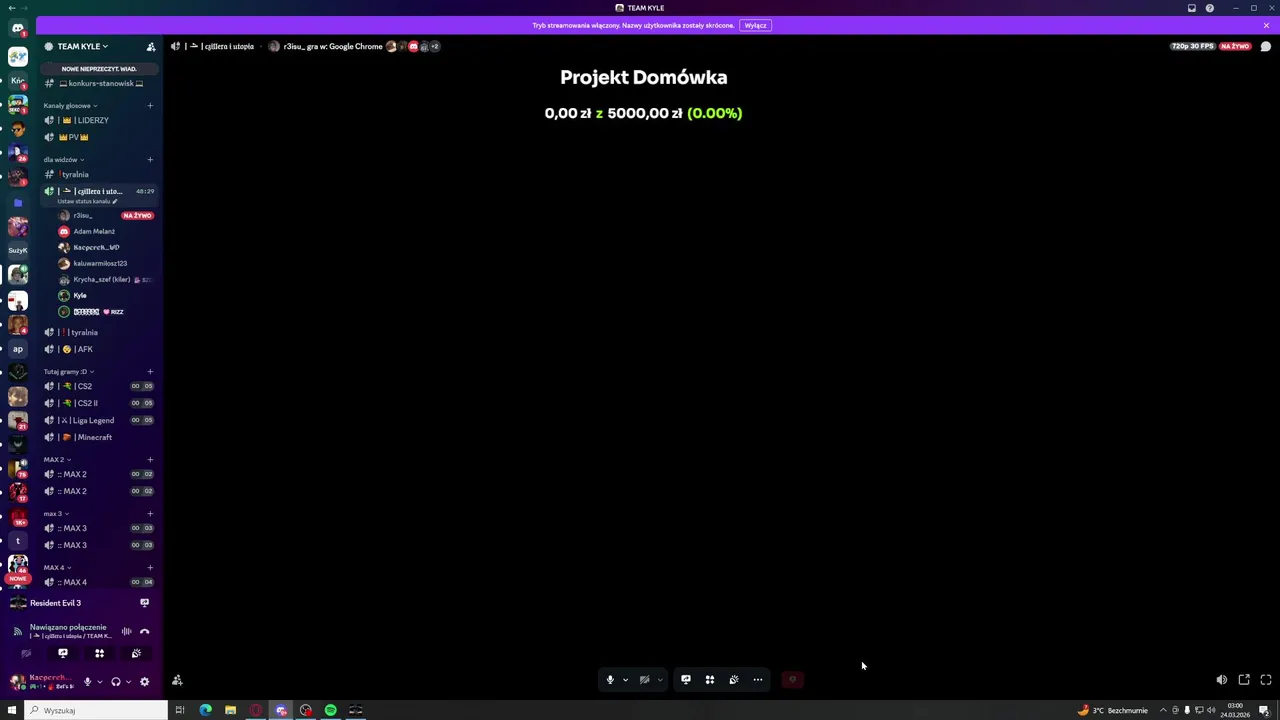Open Microsoft Edge from taskbar
Screen dimensions: 1280x720
click(205, 710)
